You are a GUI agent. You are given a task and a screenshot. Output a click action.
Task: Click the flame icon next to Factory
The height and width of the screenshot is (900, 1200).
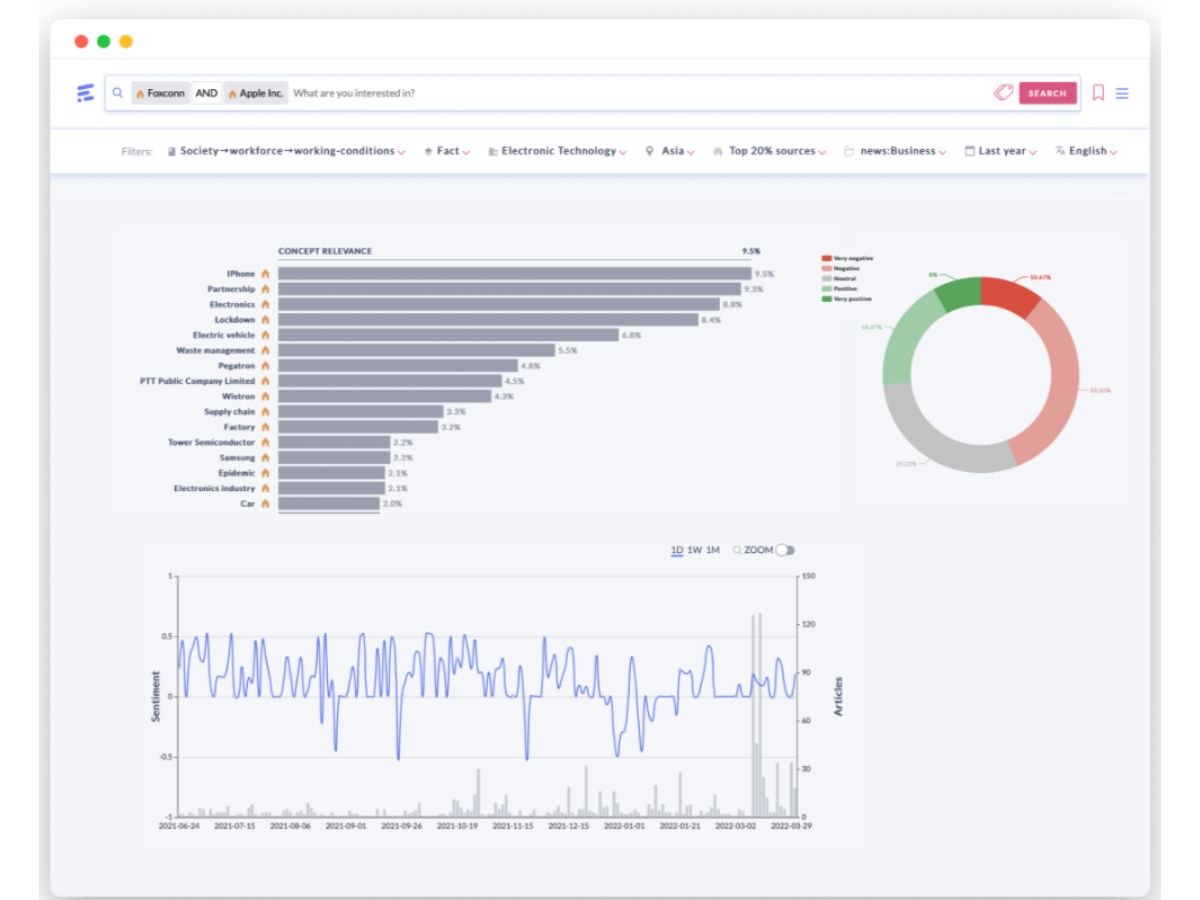[265, 427]
